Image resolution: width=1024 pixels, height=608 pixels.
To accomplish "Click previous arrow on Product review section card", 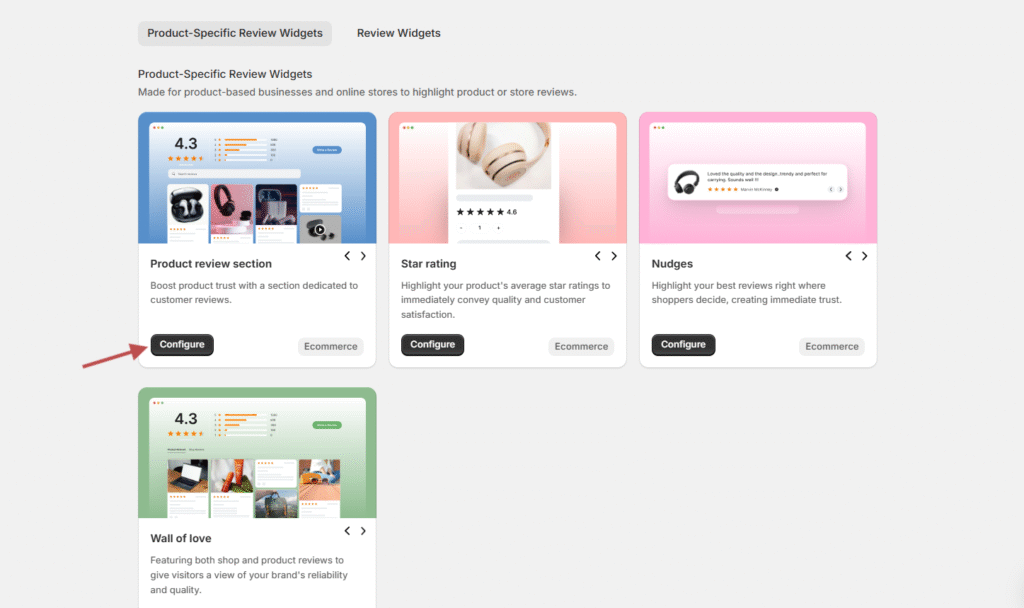I will point(347,256).
